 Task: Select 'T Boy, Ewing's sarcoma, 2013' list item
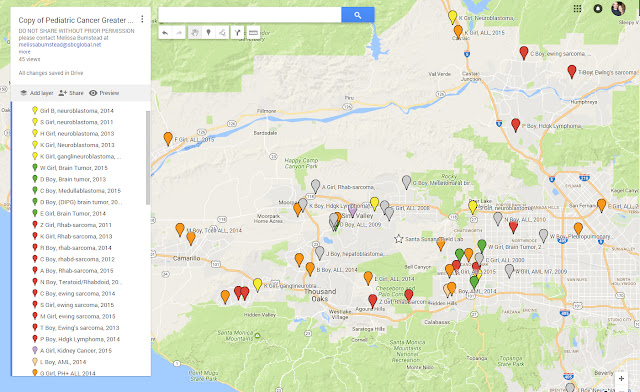pos(80,328)
